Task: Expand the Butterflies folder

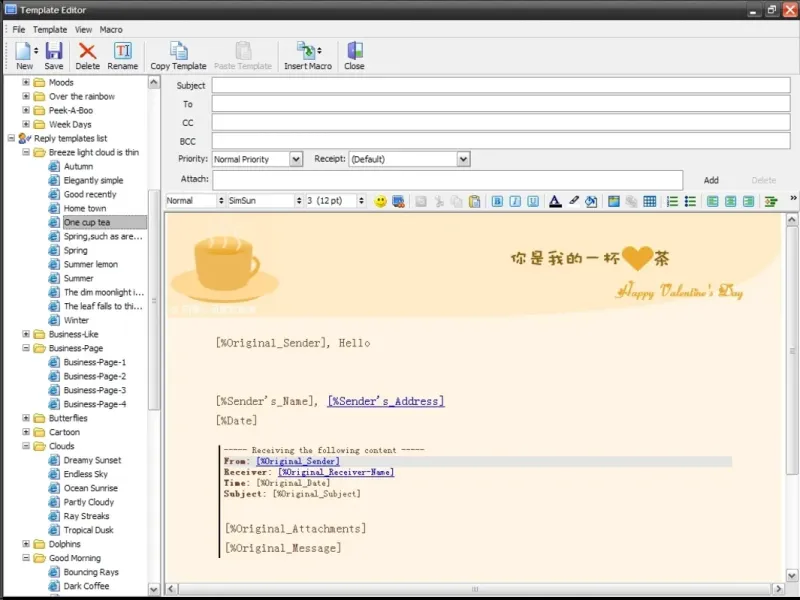Action: point(26,418)
